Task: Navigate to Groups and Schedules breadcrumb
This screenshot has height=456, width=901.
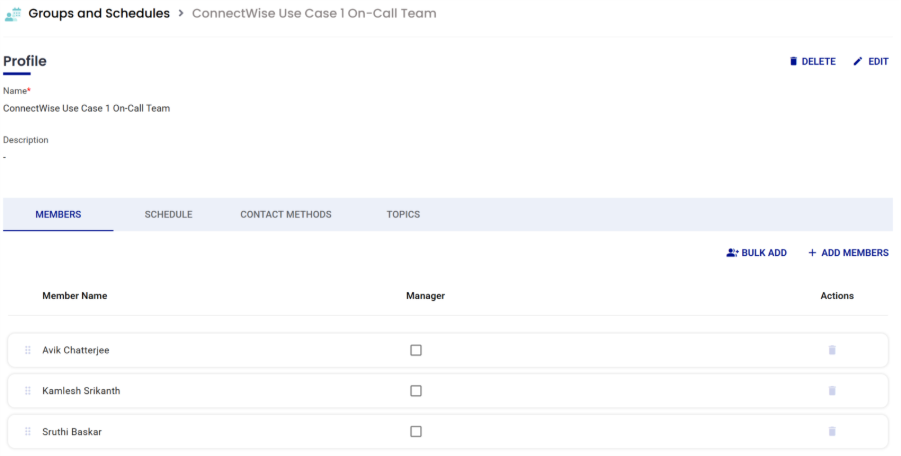Action: [99, 14]
